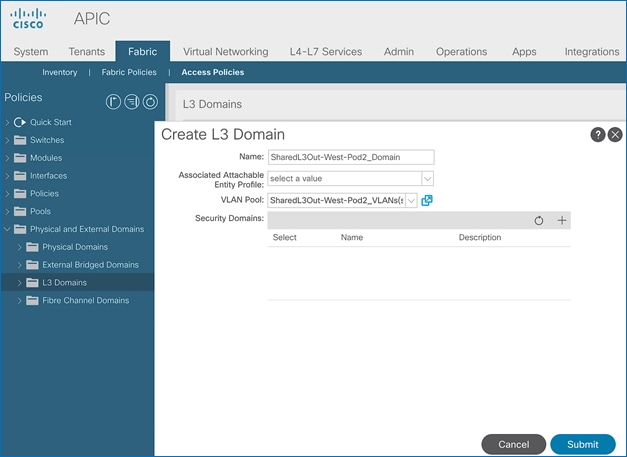Click the Quick Start icon
This screenshot has width=627, height=457.
point(20,122)
